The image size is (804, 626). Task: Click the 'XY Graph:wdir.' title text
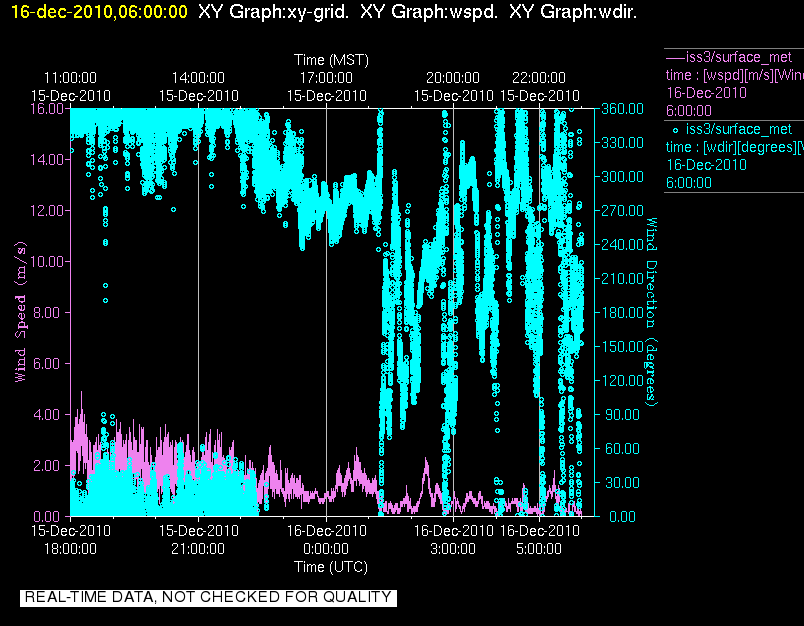573,11
